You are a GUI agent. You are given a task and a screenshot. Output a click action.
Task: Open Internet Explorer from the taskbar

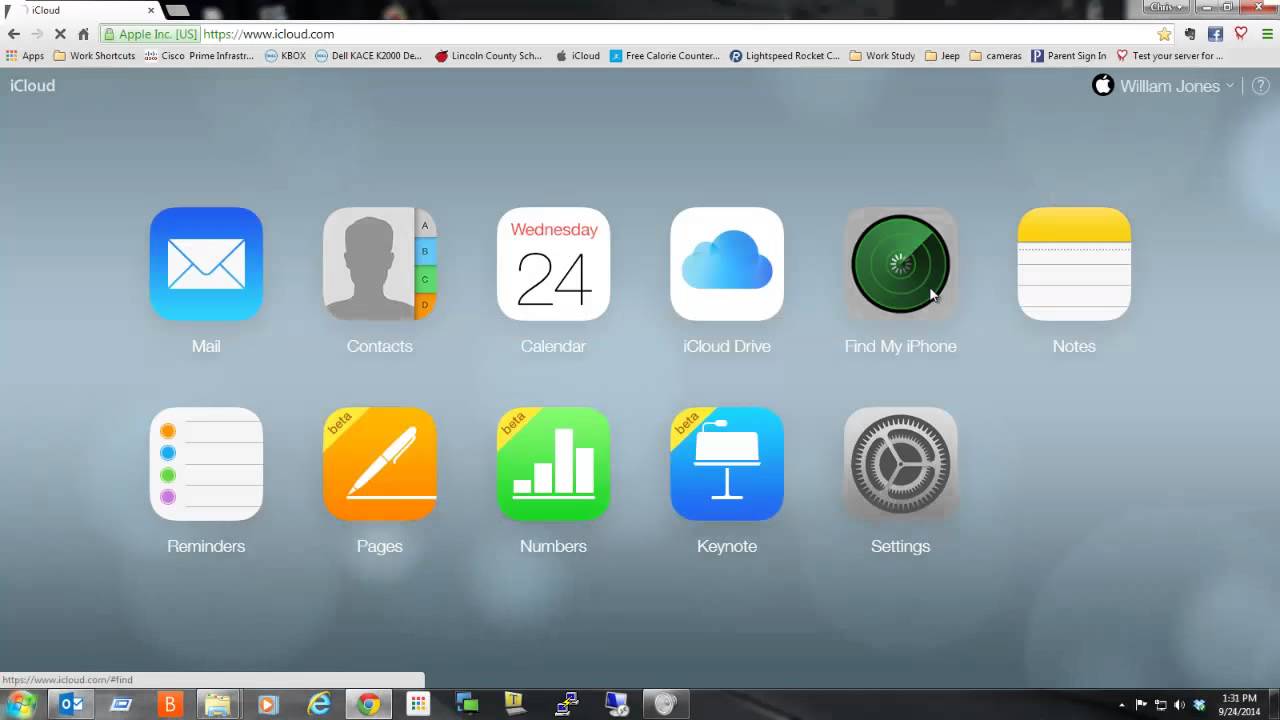[319, 704]
